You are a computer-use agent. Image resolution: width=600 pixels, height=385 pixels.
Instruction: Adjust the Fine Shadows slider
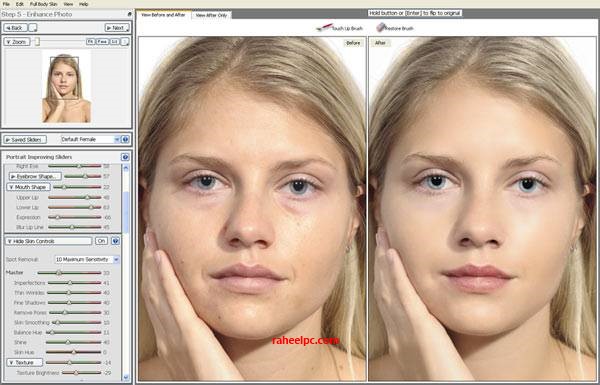click(75, 303)
